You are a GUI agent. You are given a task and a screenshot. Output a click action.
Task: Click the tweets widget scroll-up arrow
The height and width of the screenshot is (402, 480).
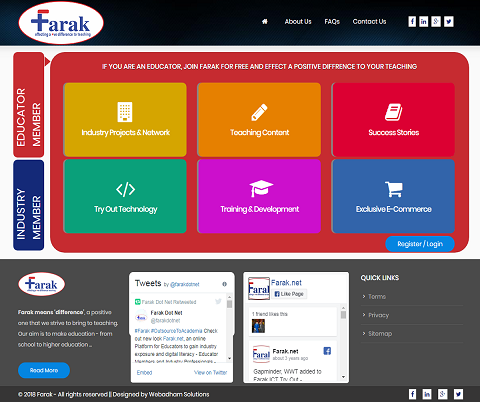[229, 296]
